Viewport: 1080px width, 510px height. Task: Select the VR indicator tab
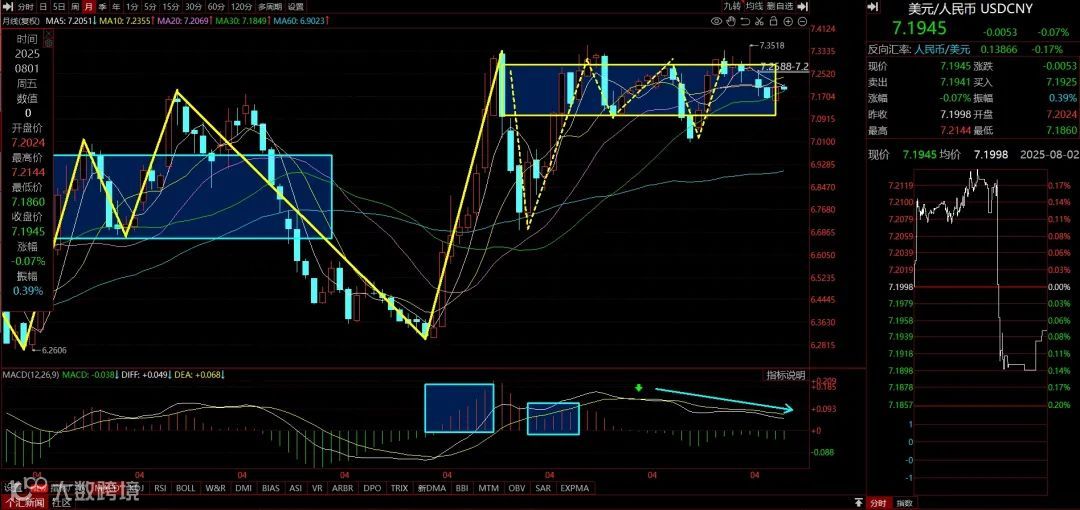pyautogui.click(x=318, y=488)
